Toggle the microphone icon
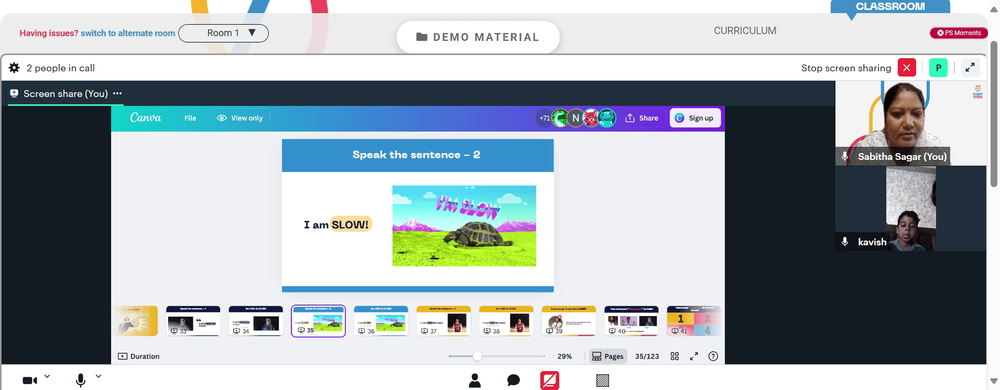 [x=80, y=380]
